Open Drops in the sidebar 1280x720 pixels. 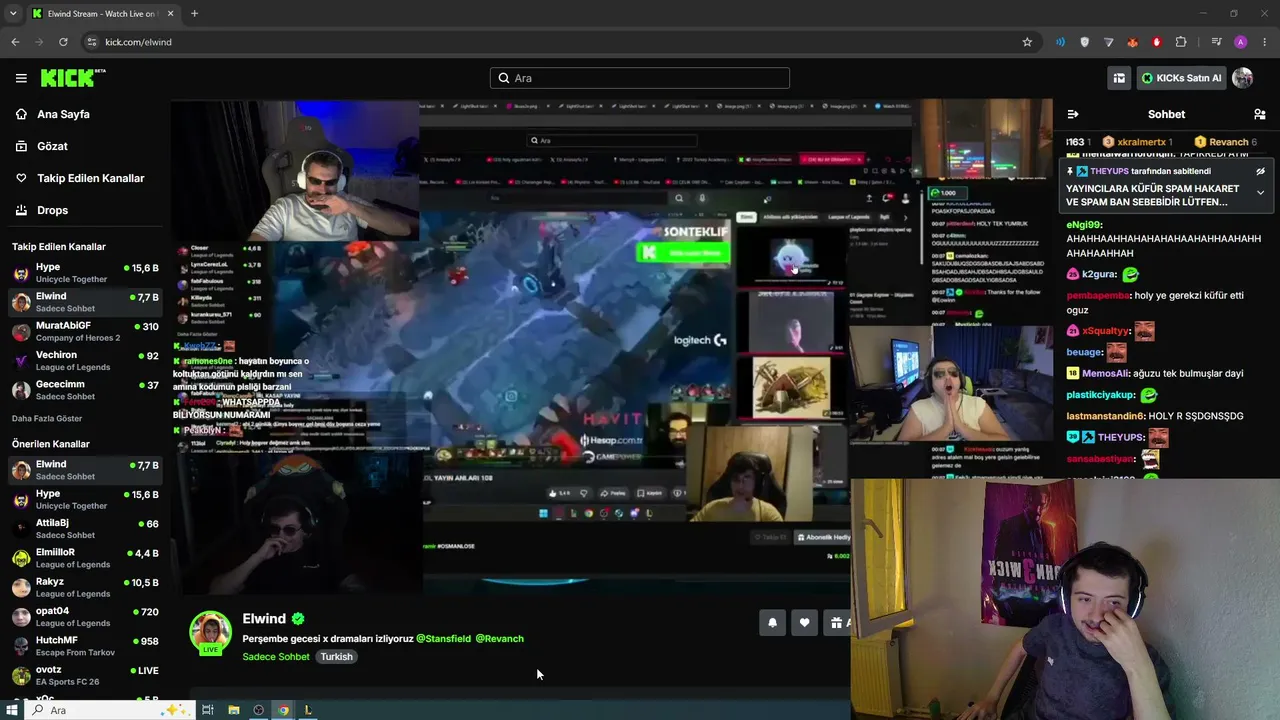click(x=52, y=210)
